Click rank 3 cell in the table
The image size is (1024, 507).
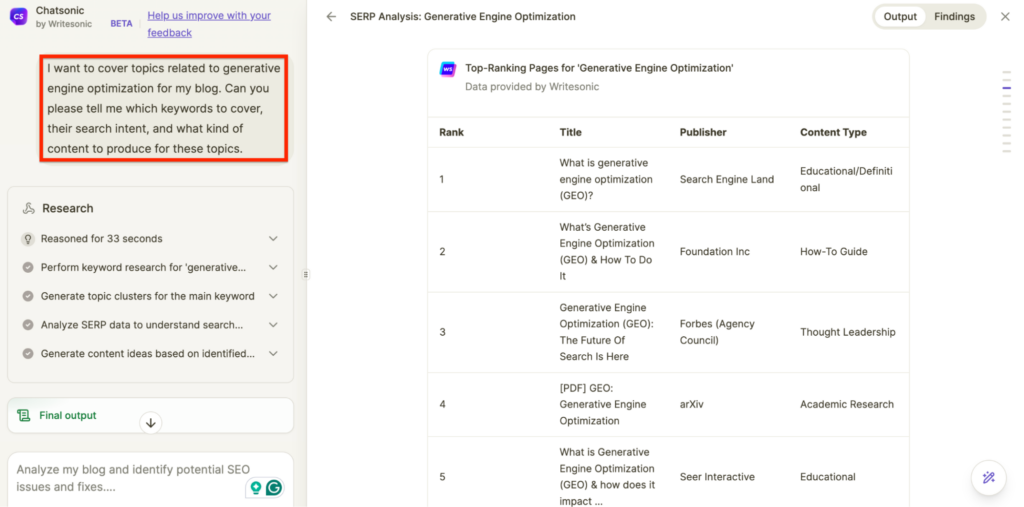(x=442, y=332)
